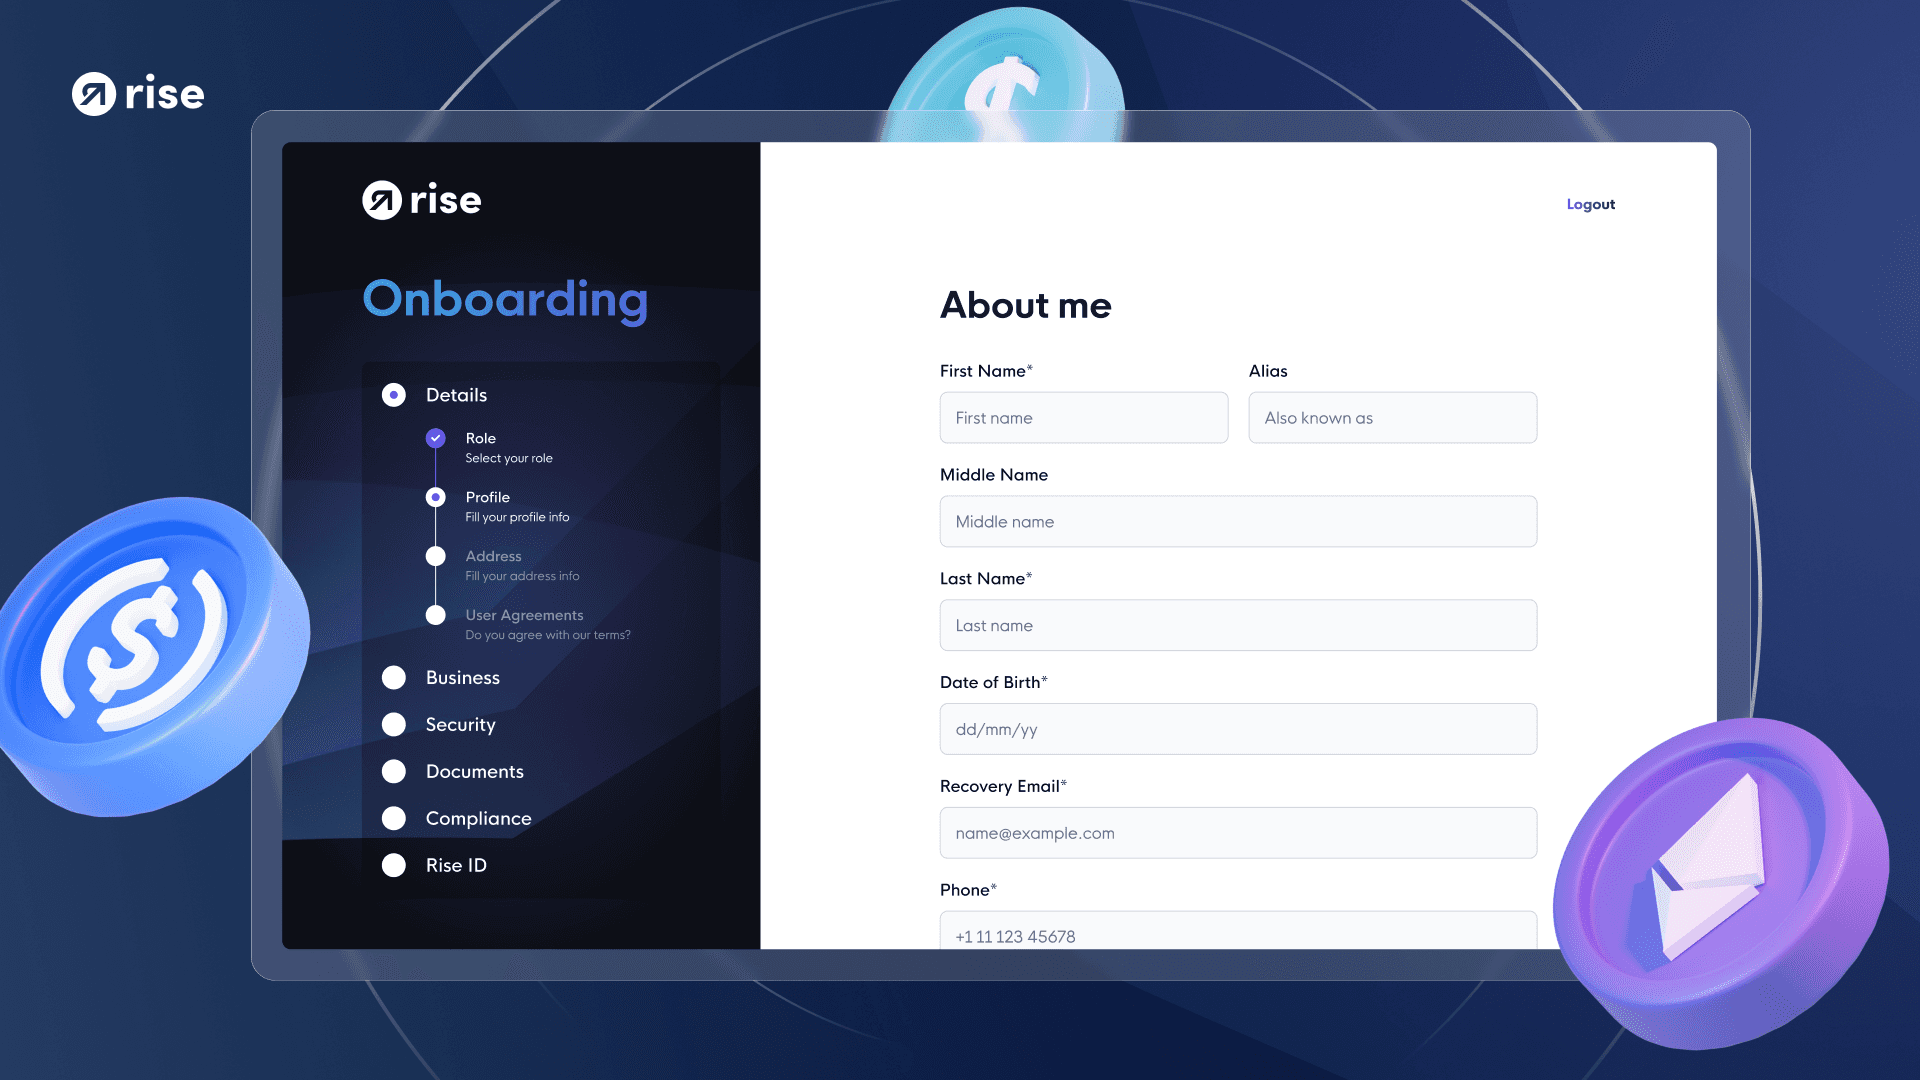Select the User Agreements step bullet
Viewport: 1920px width, 1080px height.
[436, 615]
